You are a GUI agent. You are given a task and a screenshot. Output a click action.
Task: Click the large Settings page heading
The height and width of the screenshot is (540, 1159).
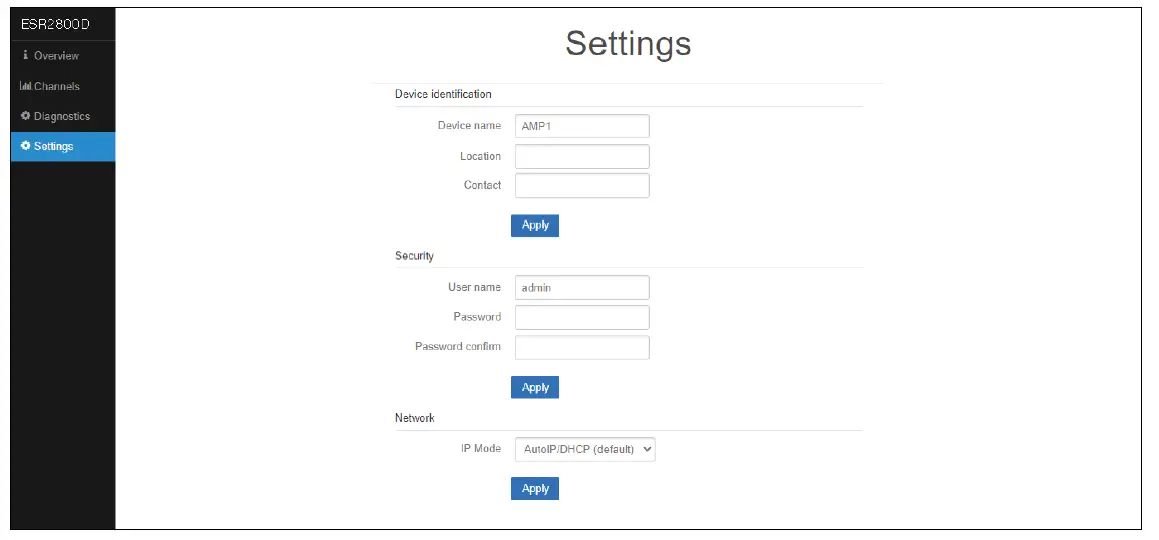click(x=628, y=44)
